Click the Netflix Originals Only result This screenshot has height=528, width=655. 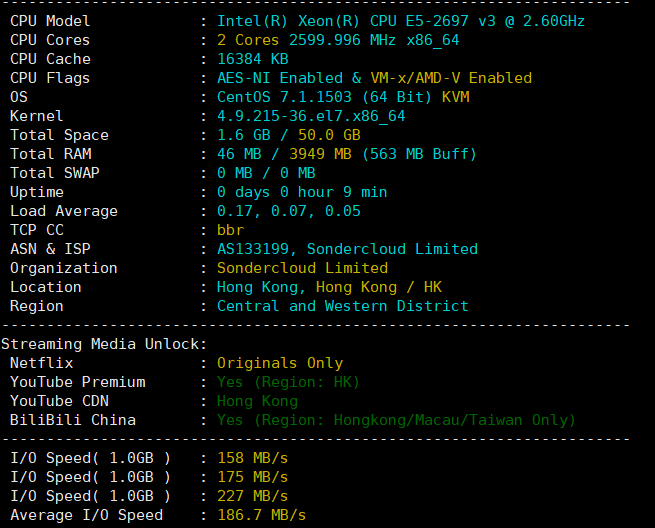coord(280,363)
